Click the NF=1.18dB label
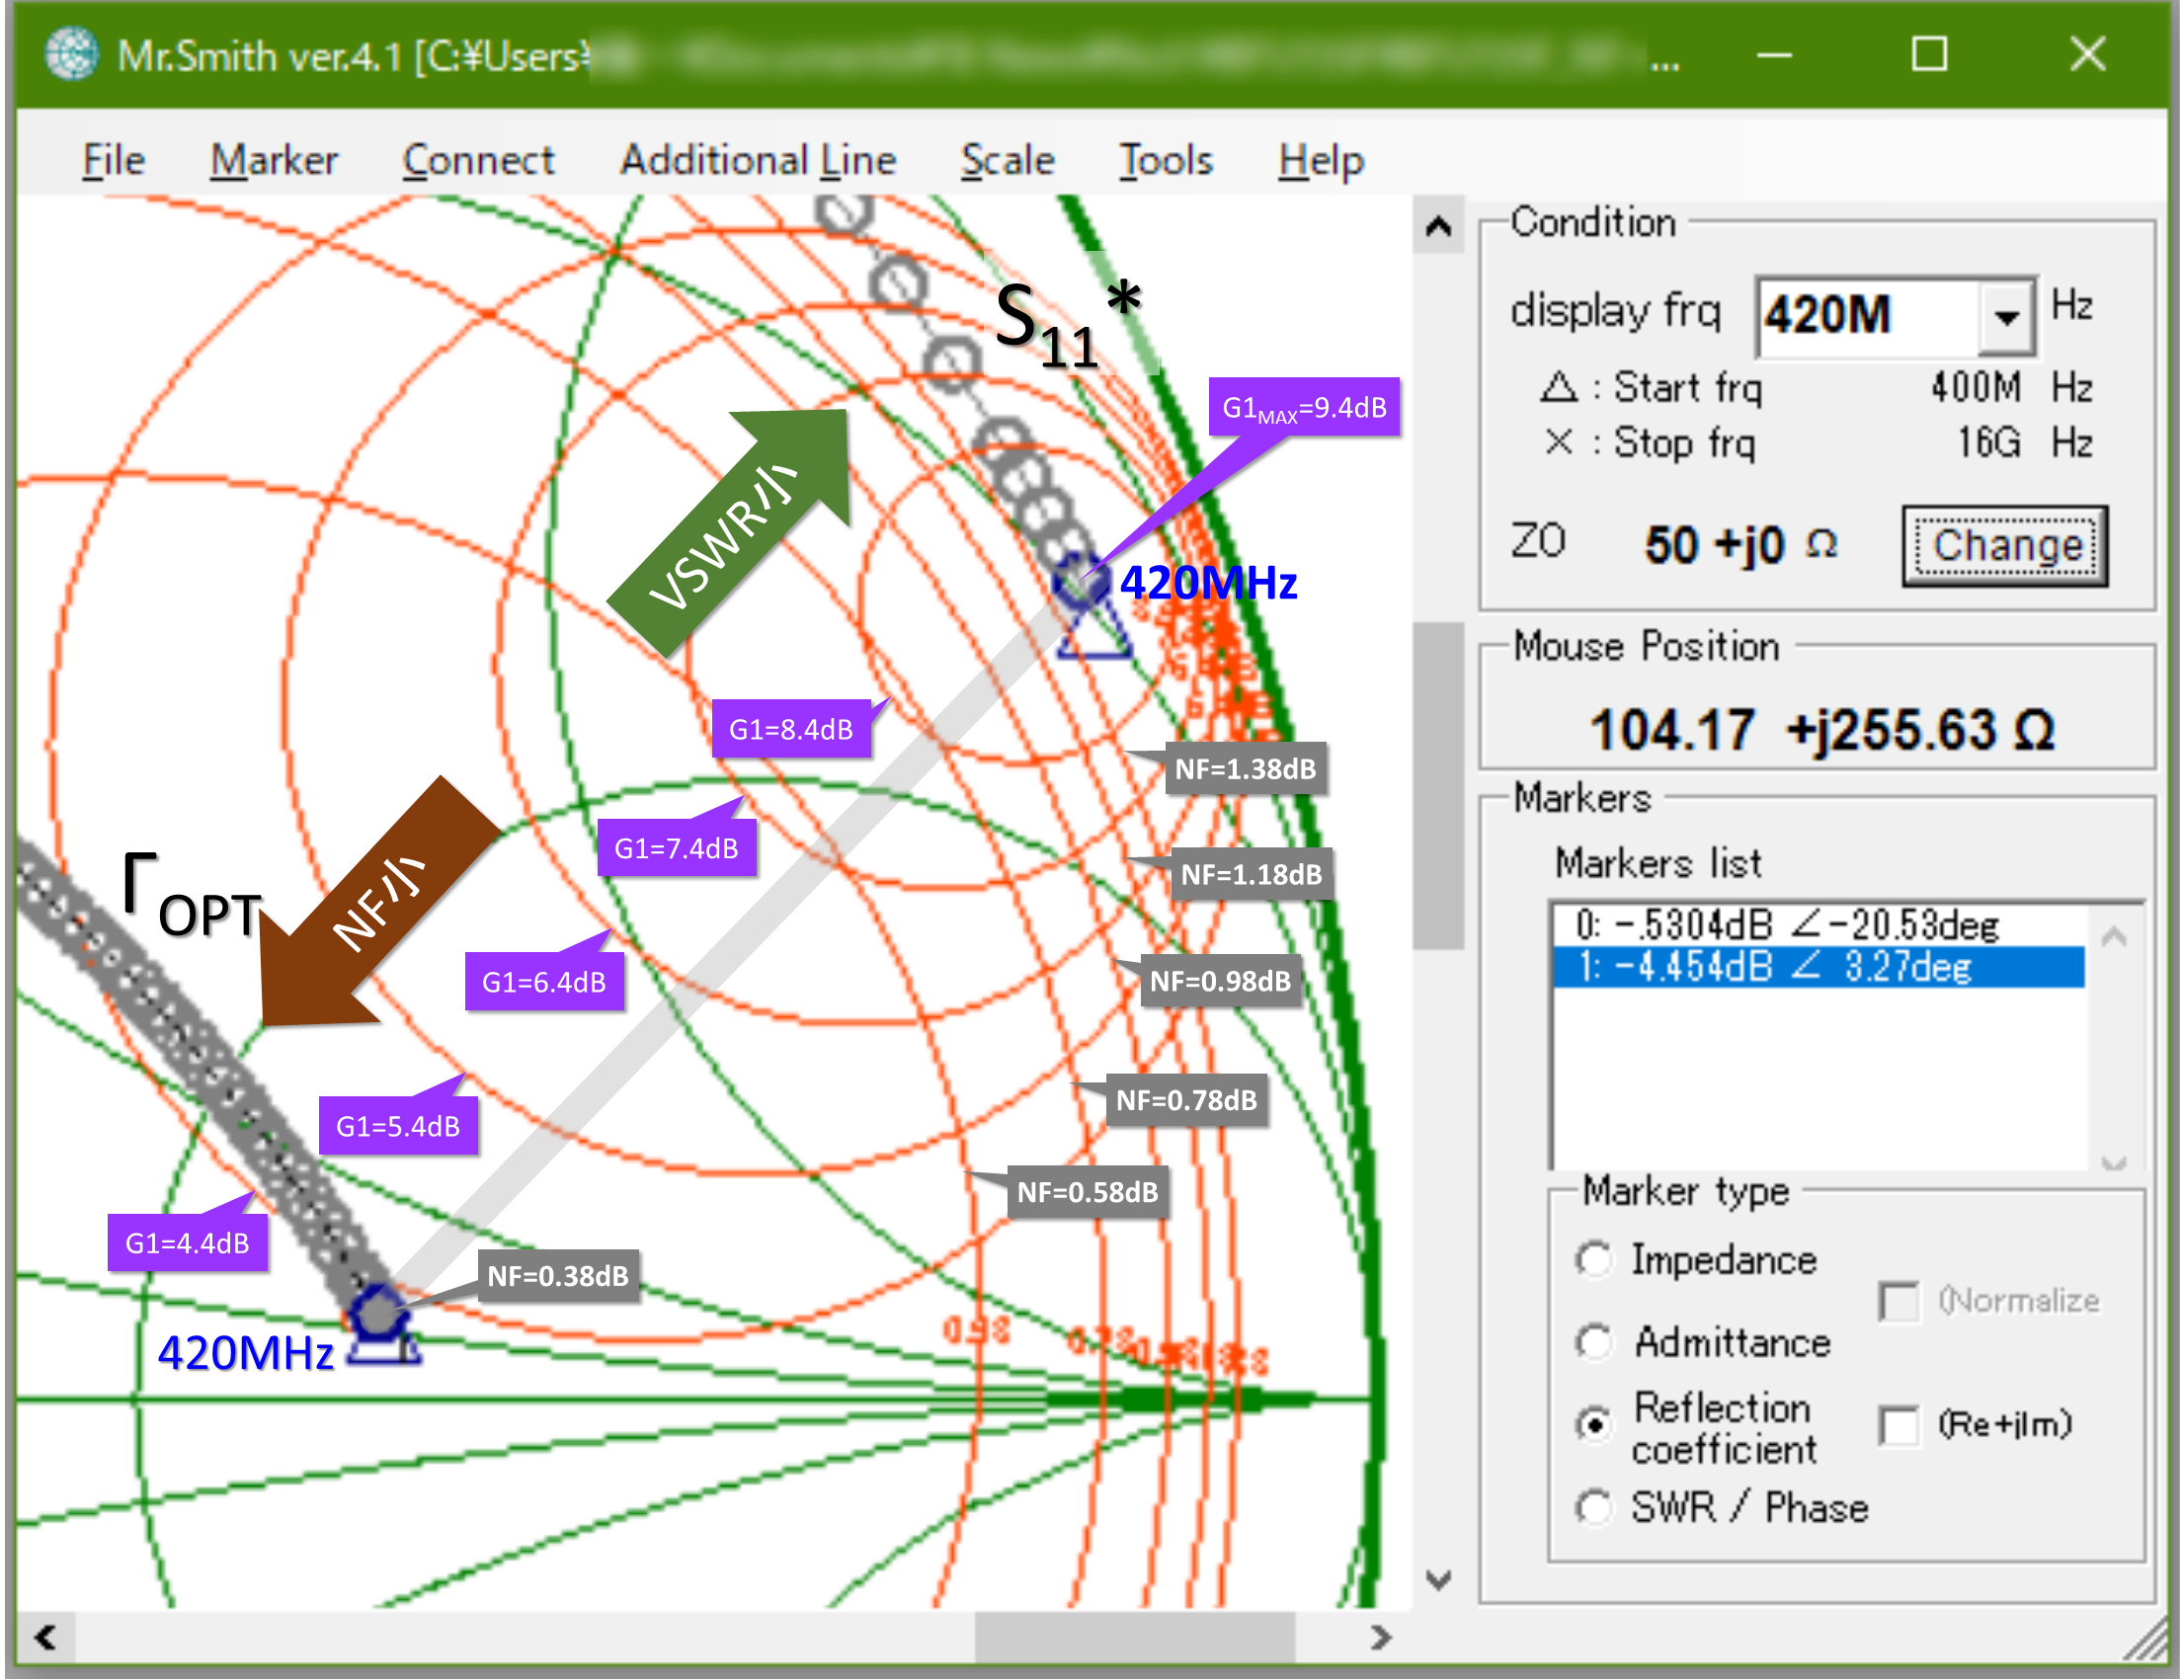2184x1680 pixels. 1251,875
